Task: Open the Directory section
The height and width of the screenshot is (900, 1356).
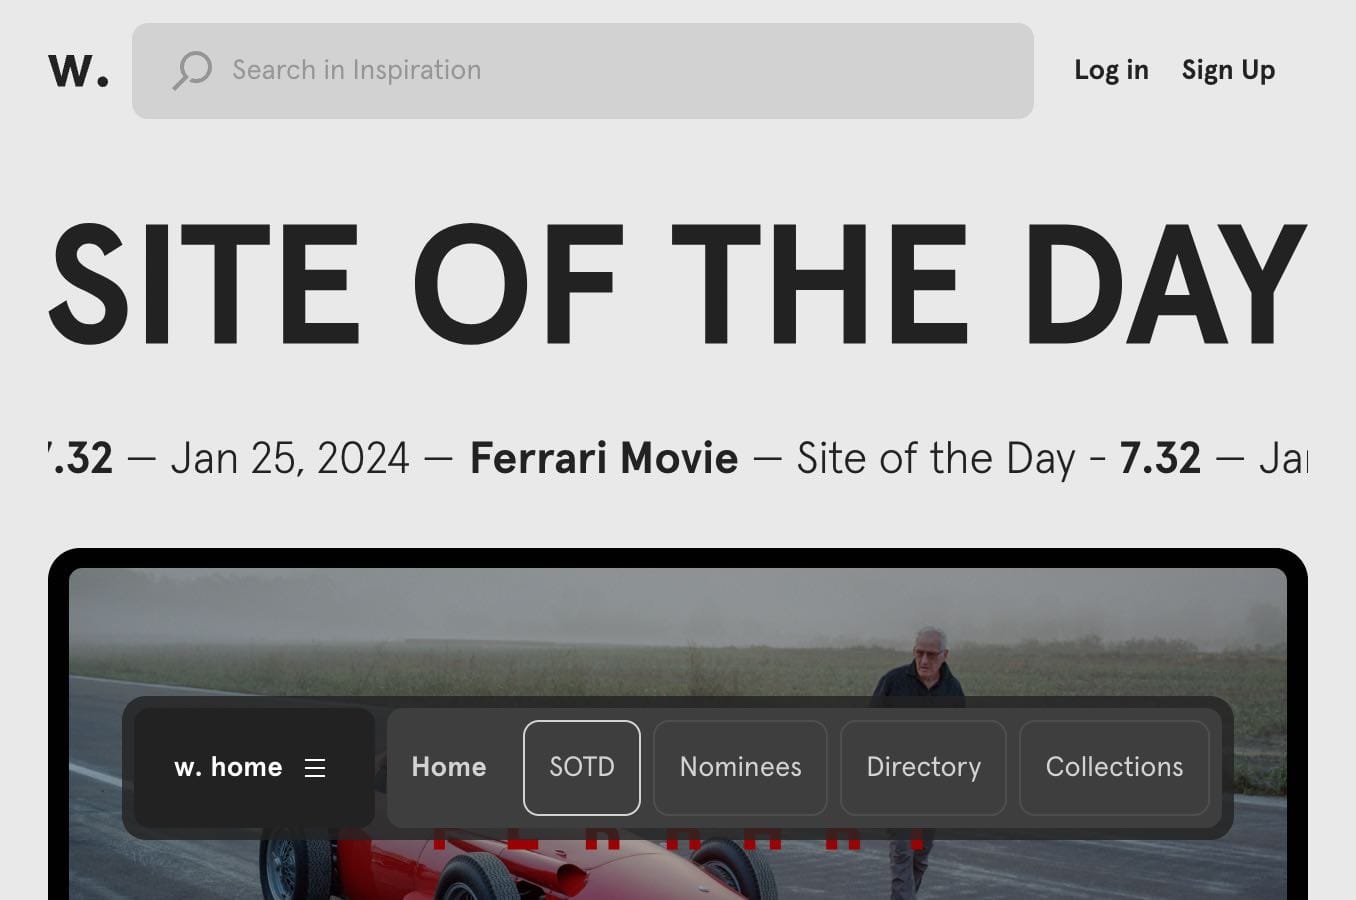Action: click(923, 767)
